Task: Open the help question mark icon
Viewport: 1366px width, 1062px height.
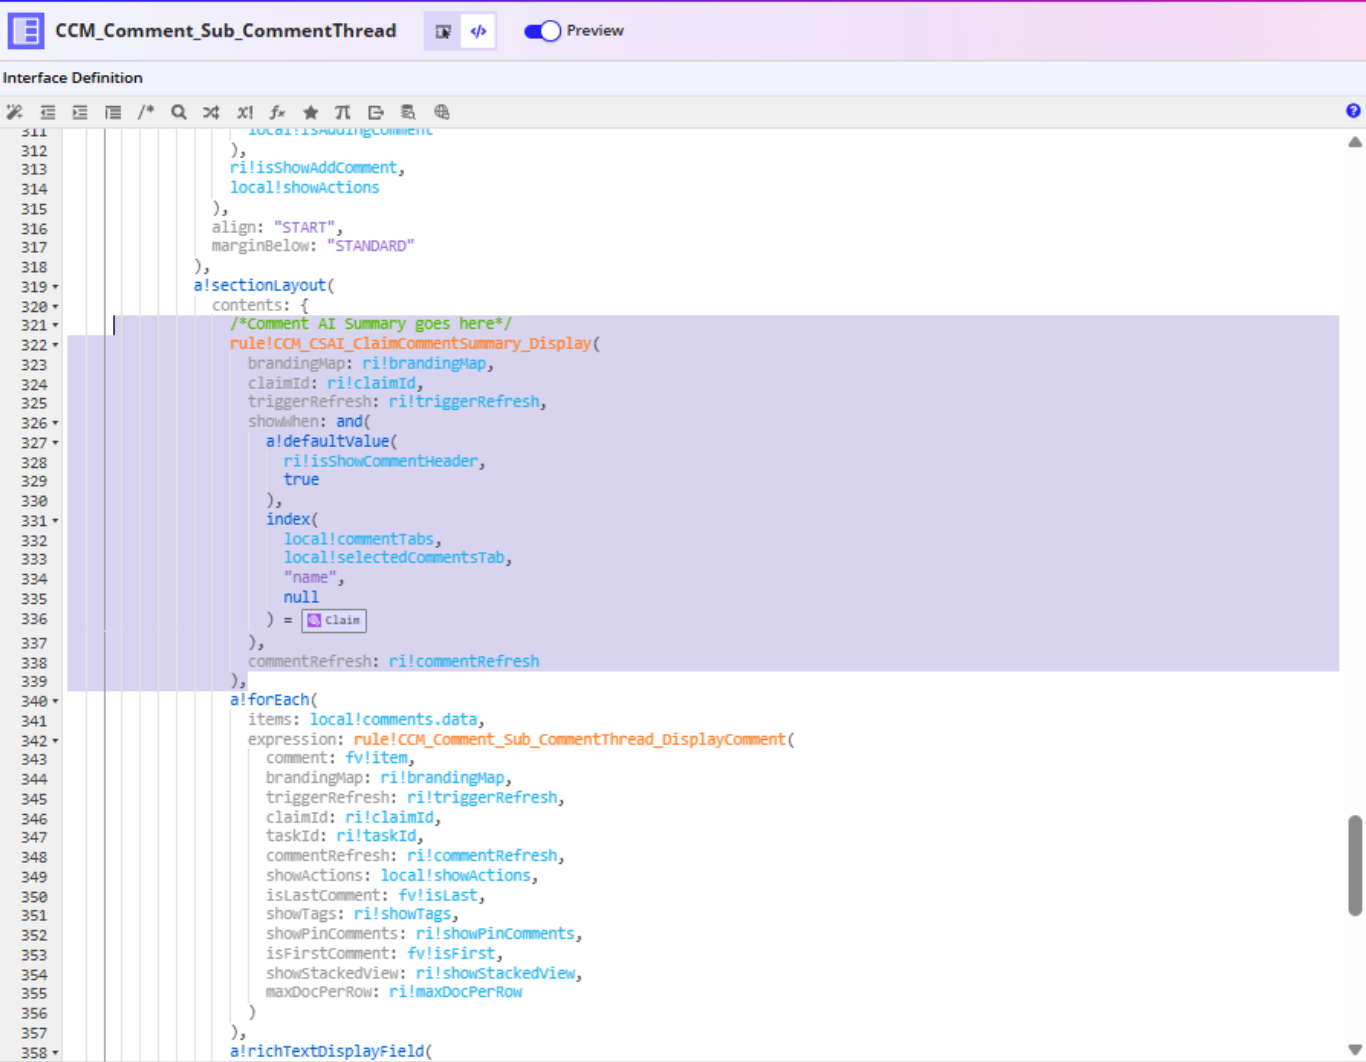Action: (1353, 111)
